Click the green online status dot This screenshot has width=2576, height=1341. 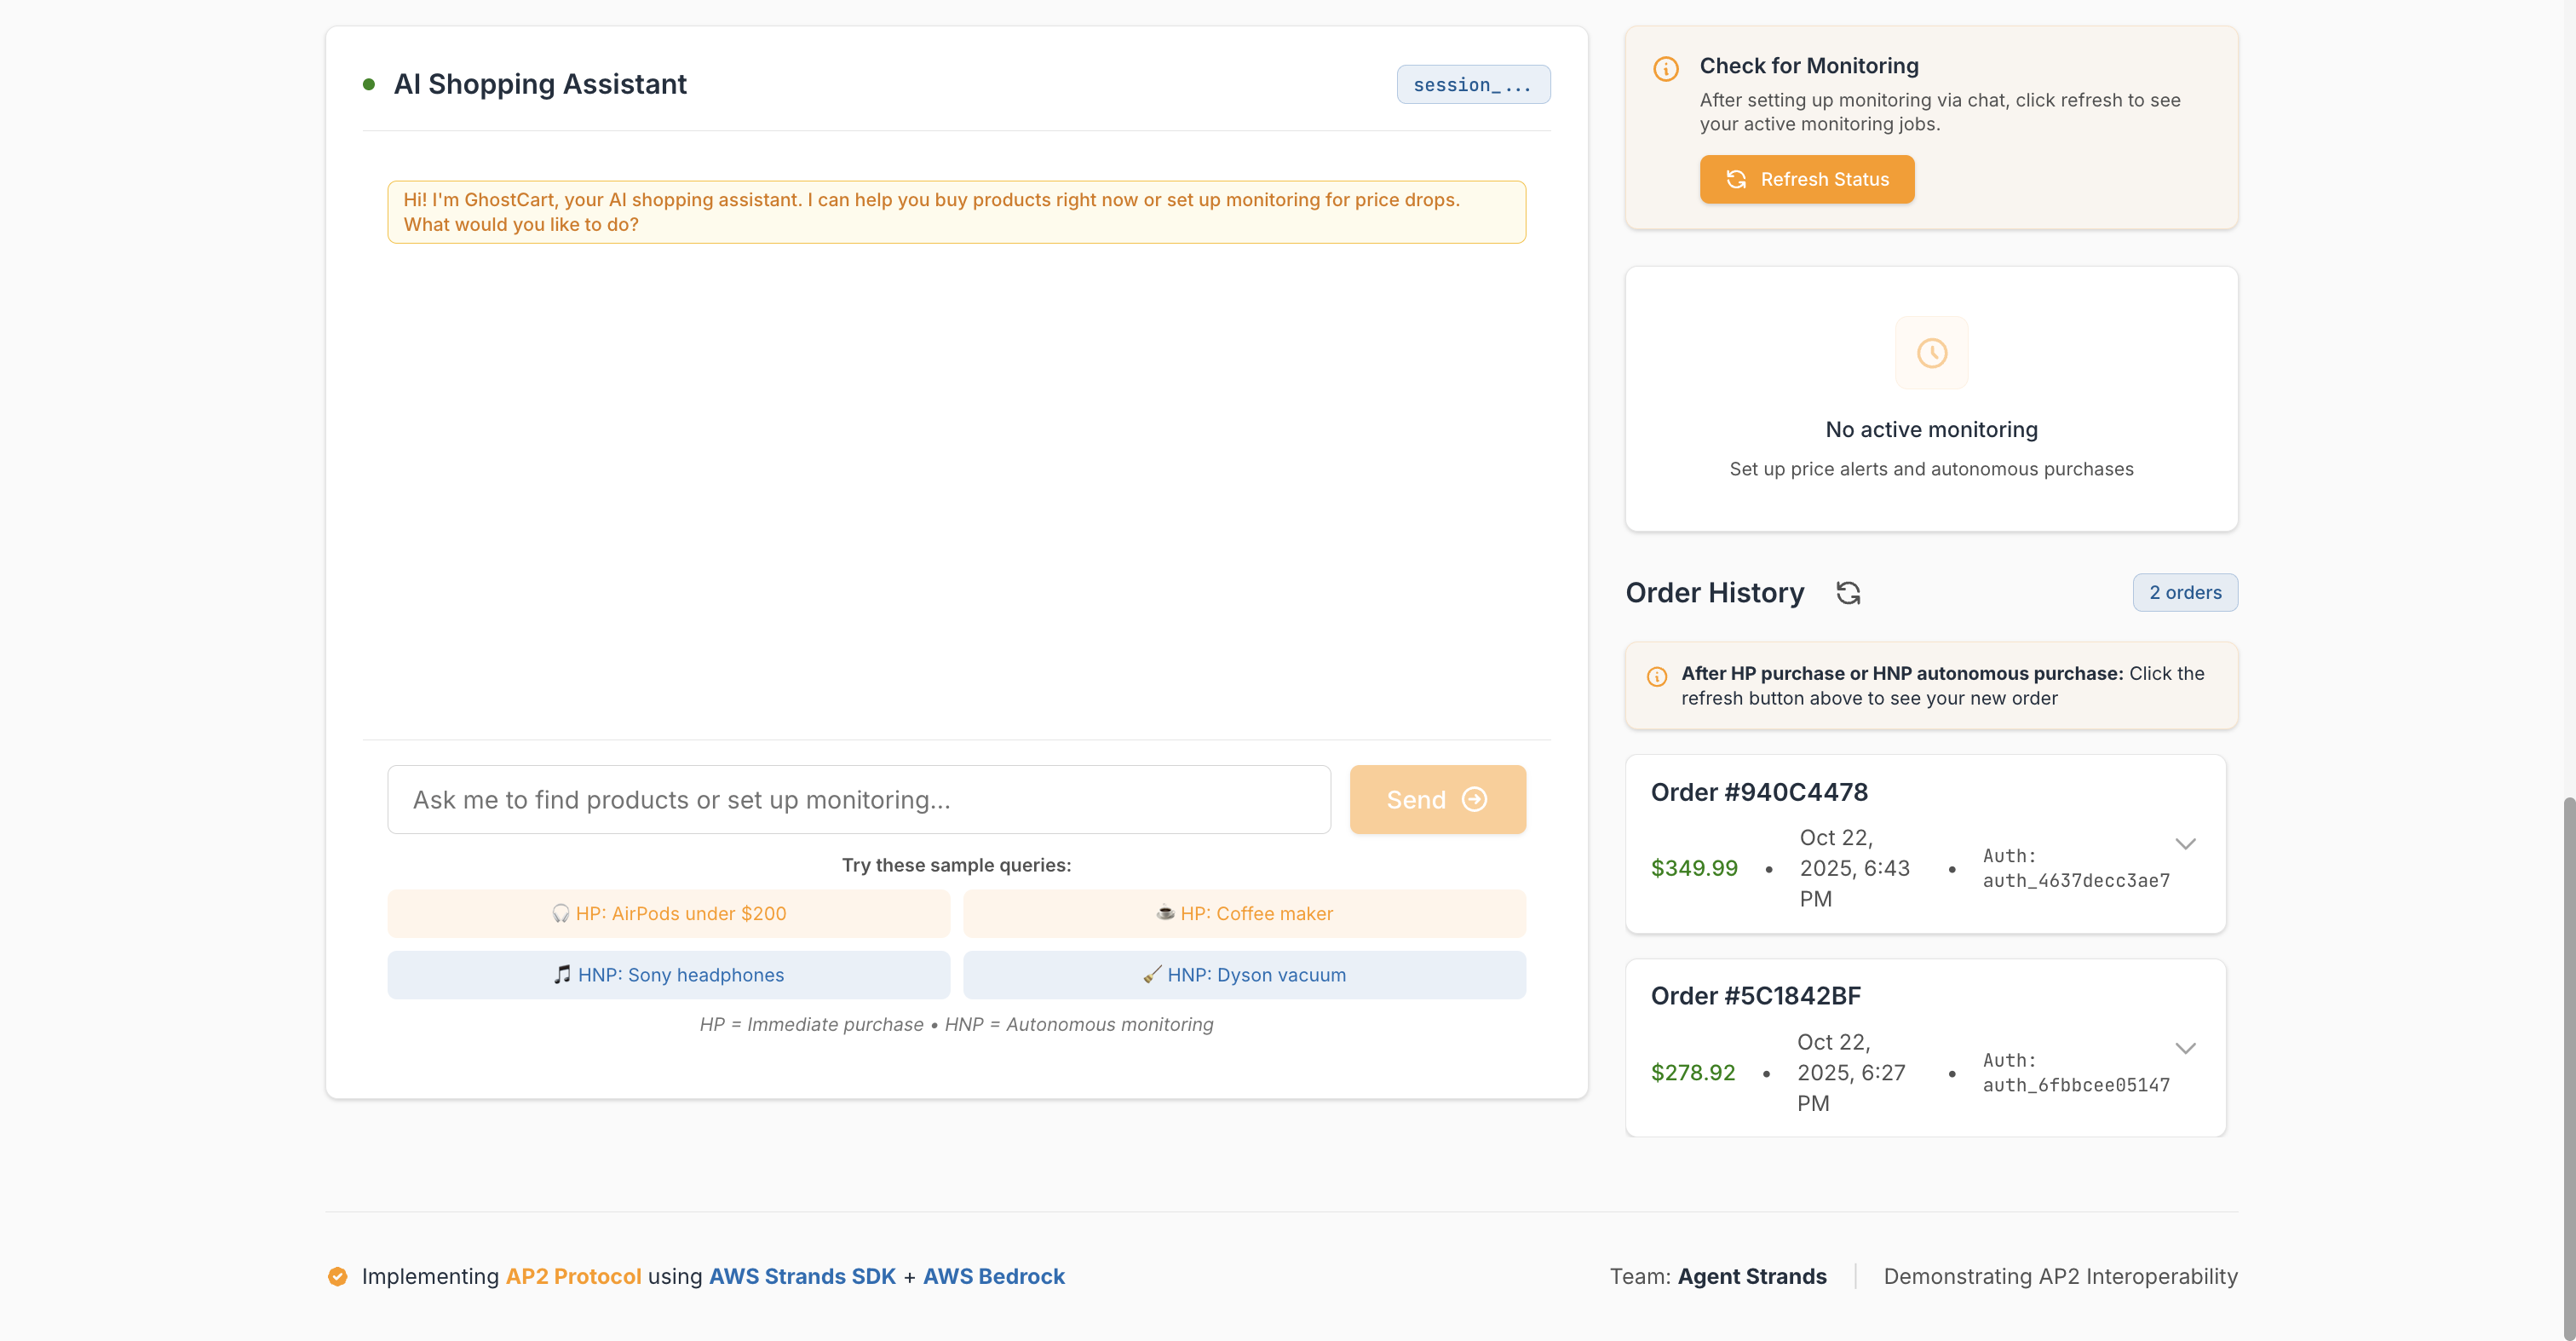(x=369, y=85)
